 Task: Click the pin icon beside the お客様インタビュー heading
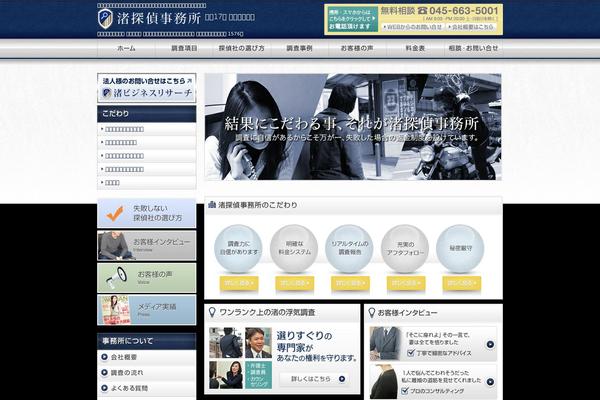(371, 313)
